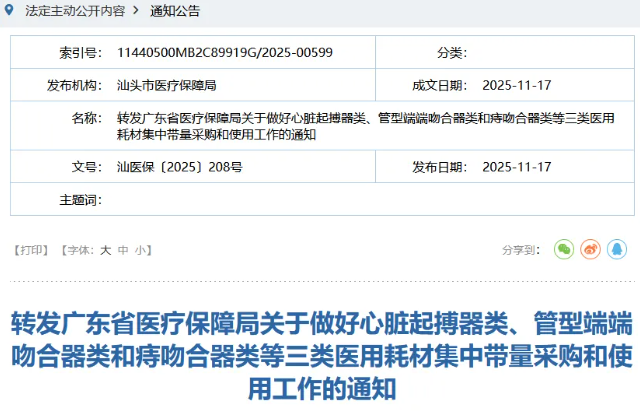The image size is (640, 420).
Task: Share the notice via QQ icon
Action: pyautogui.click(x=617, y=249)
